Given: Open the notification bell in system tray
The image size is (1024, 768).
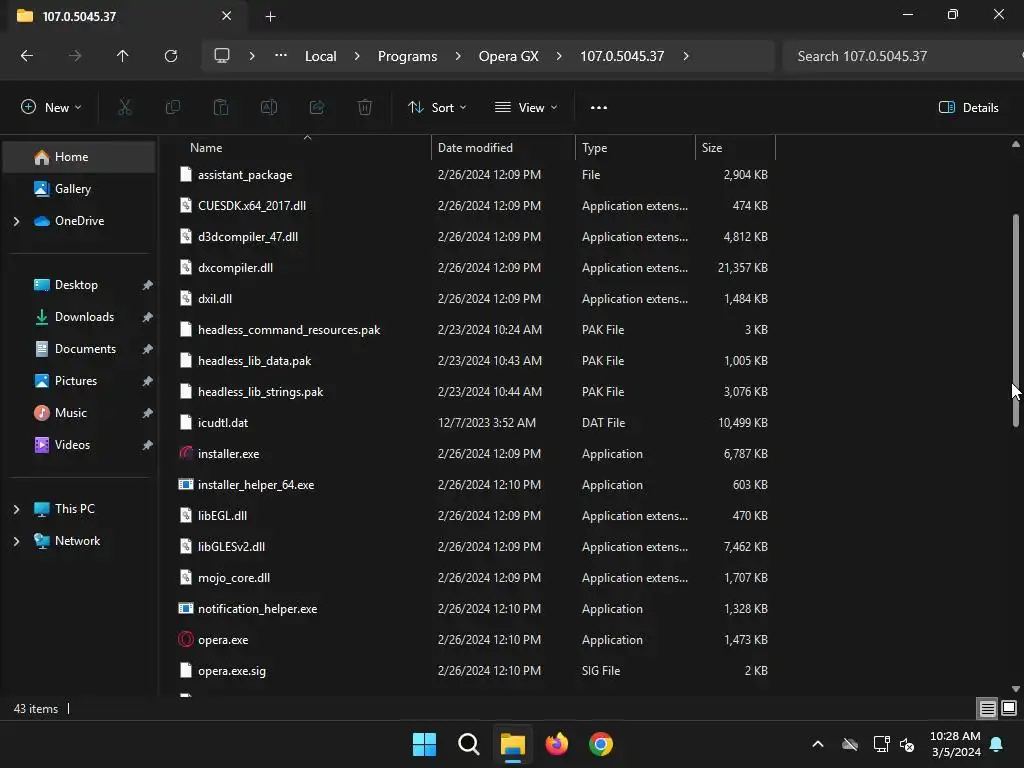Looking at the screenshot, I should click(x=997, y=744).
